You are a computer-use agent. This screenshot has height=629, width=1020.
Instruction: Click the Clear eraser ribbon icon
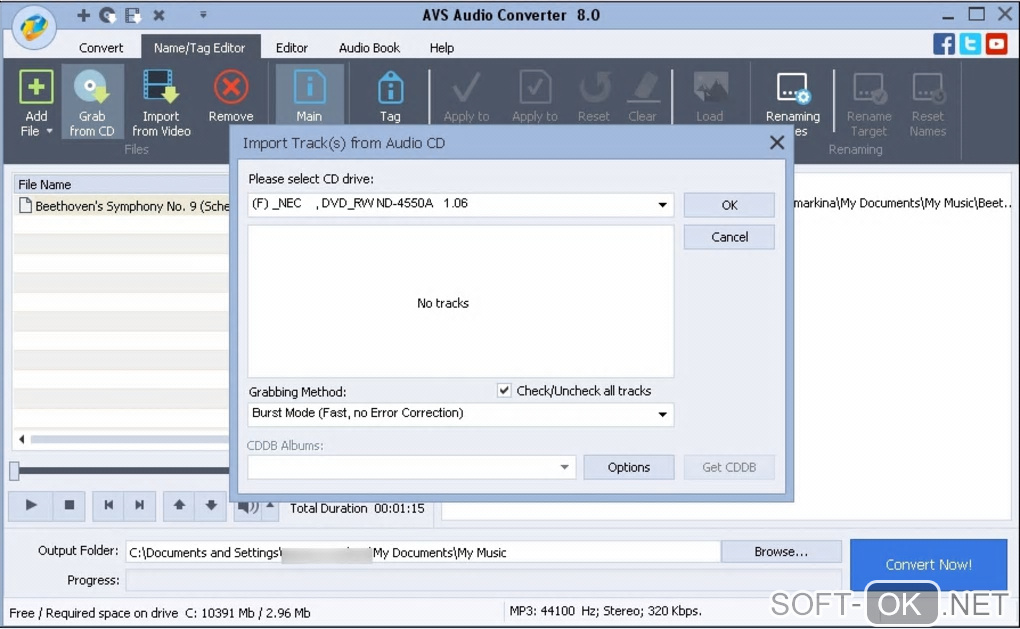click(x=643, y=88)
